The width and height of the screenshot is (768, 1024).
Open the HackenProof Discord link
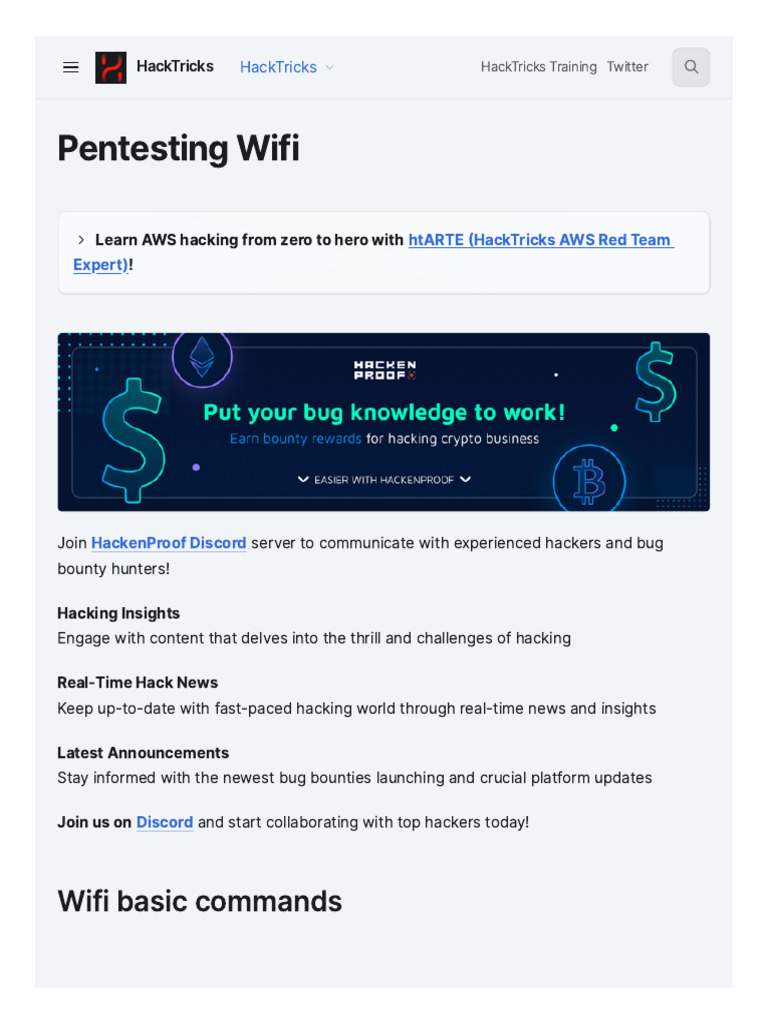coord(169,543)
